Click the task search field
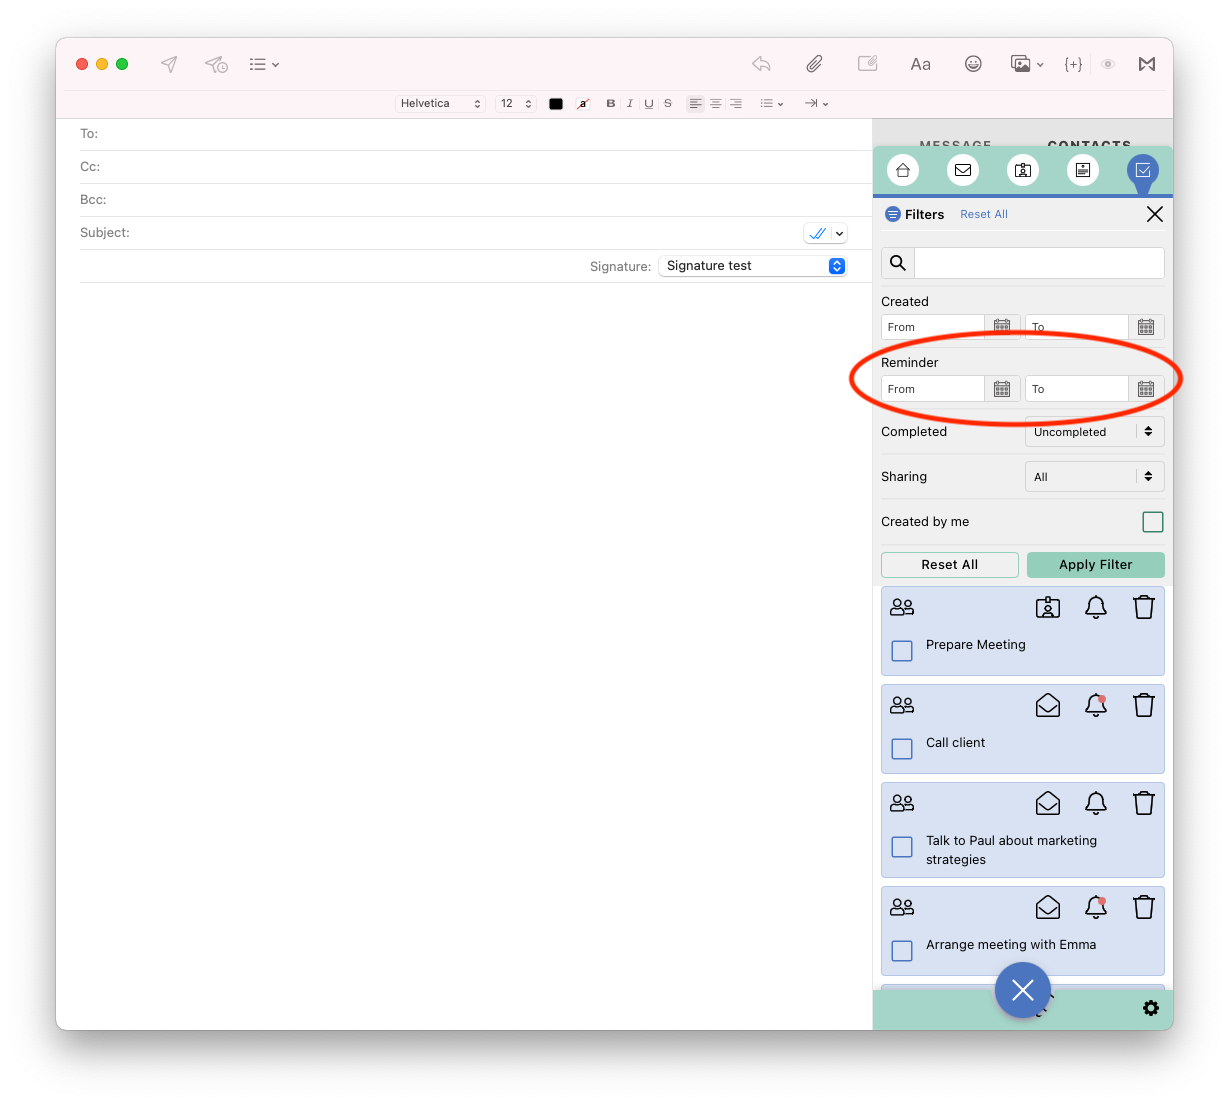Screen dimensions: 1229x1104 [x=1039, y=263]
